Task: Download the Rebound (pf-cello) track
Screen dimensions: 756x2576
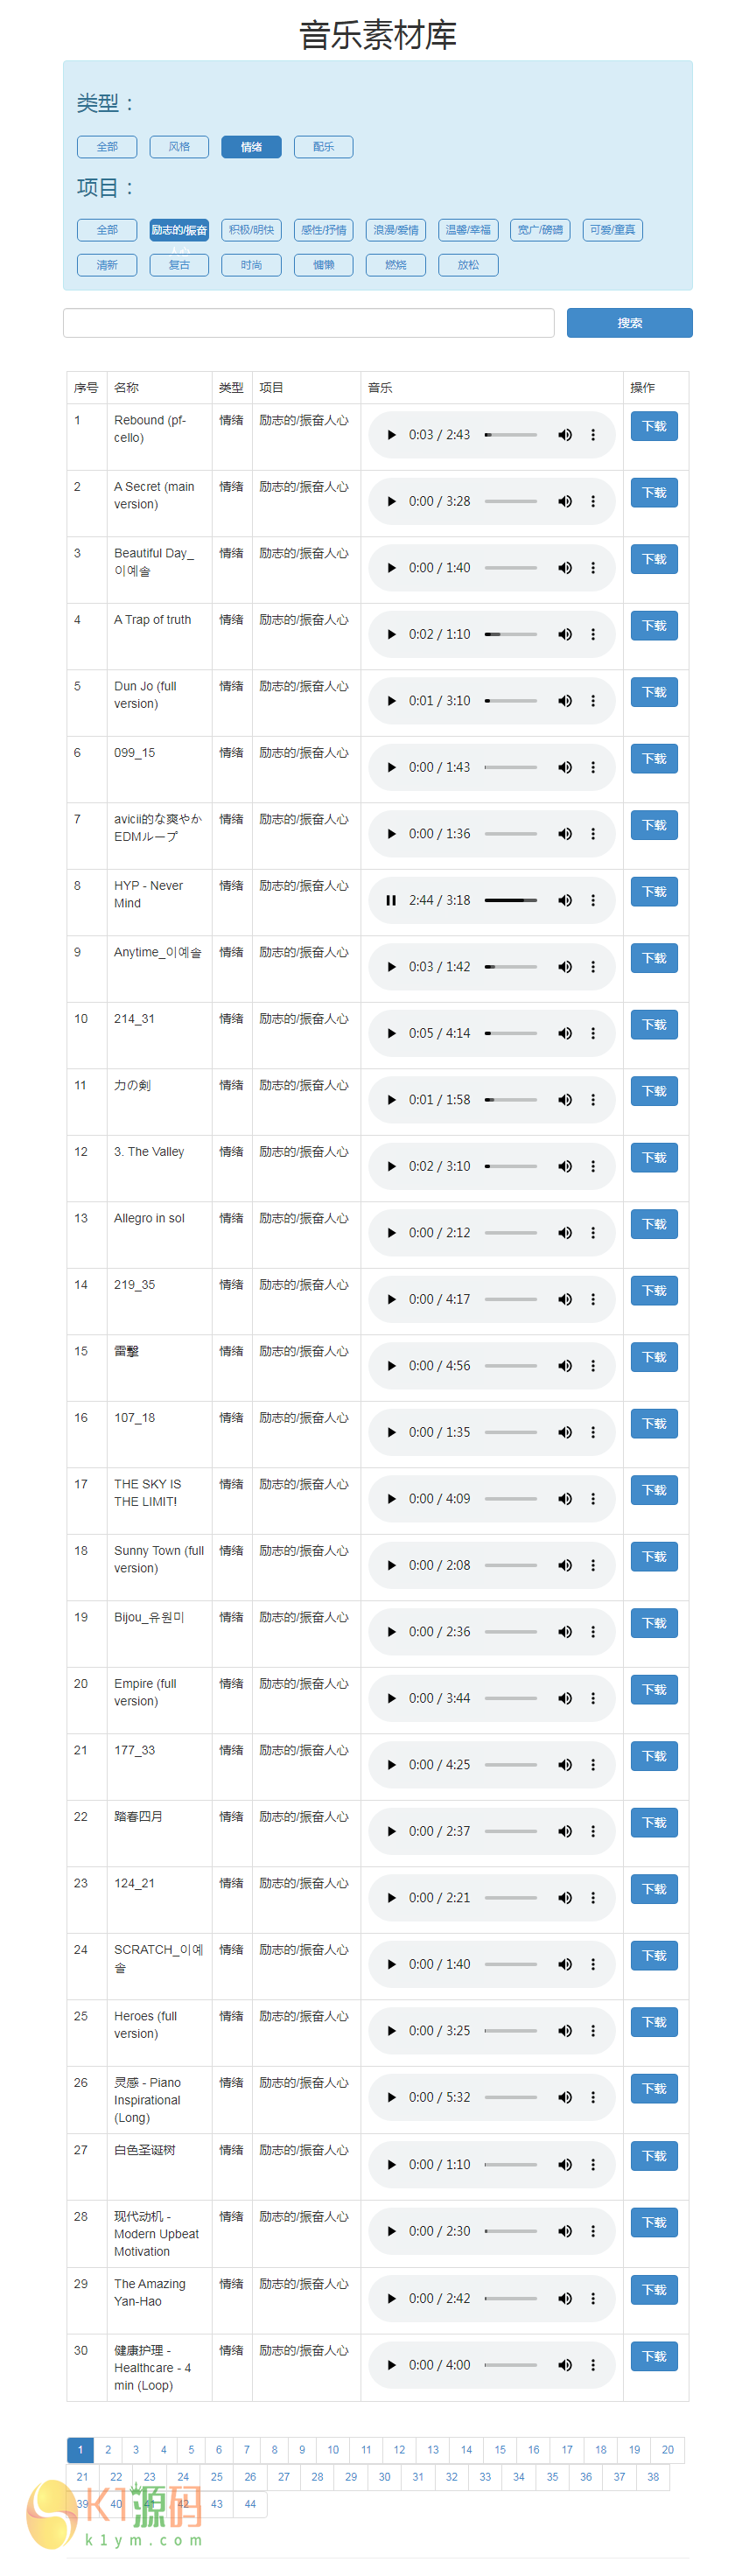Action: pyautogui.click(x=654, y=427)
